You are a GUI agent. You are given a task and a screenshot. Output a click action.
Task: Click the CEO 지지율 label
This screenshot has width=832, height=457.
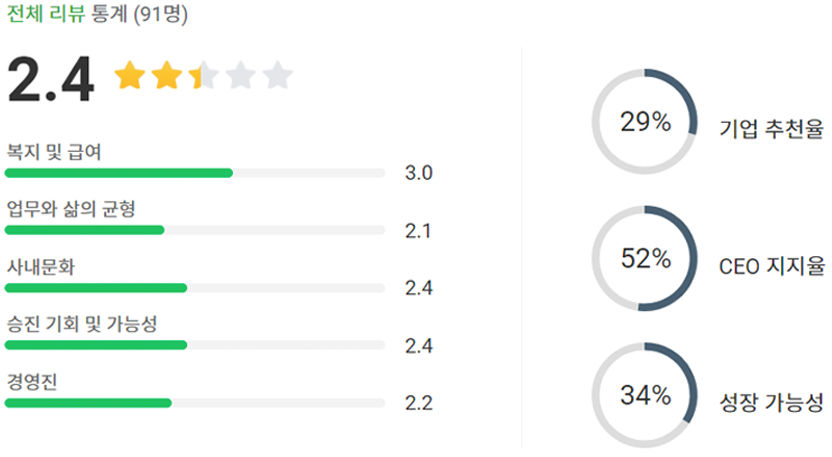771,266
